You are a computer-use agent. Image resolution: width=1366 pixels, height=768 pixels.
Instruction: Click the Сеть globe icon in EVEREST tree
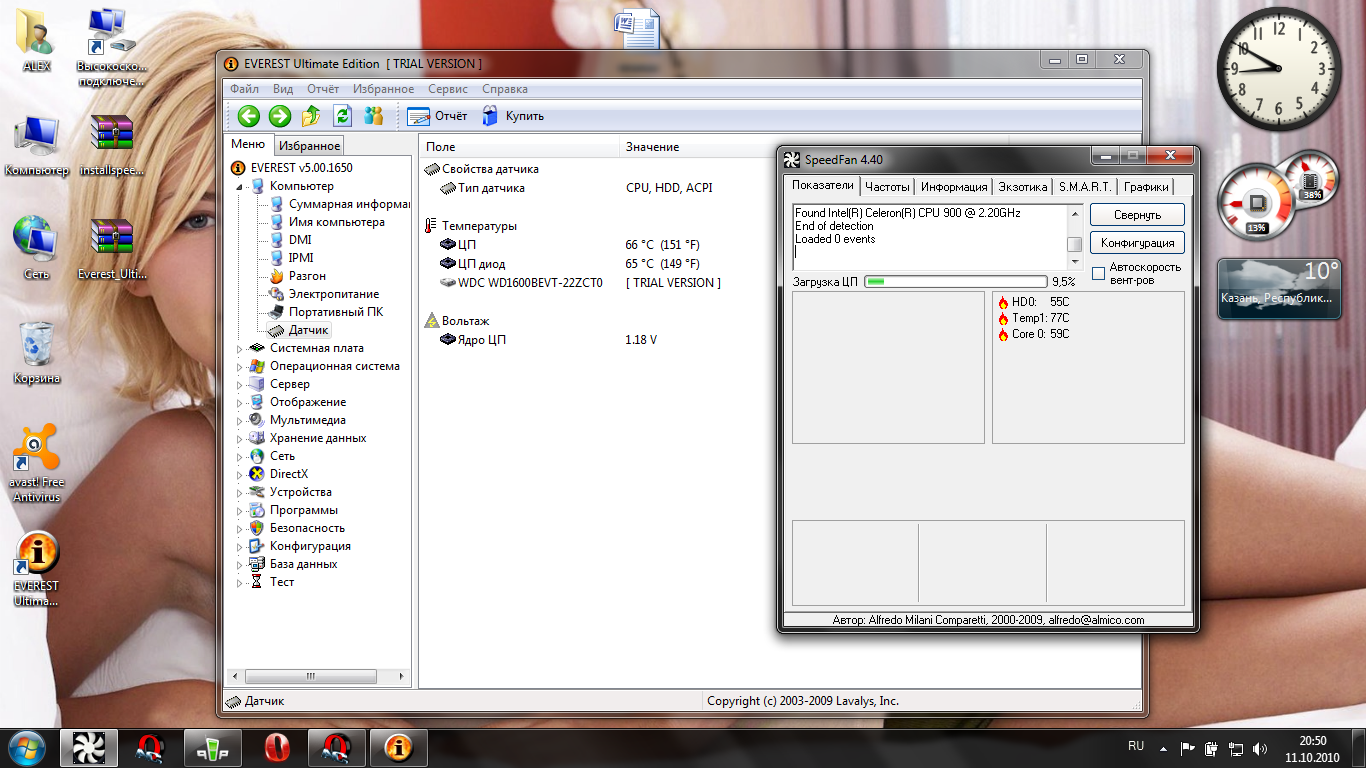pyautogui.click(x=257, y=456)
